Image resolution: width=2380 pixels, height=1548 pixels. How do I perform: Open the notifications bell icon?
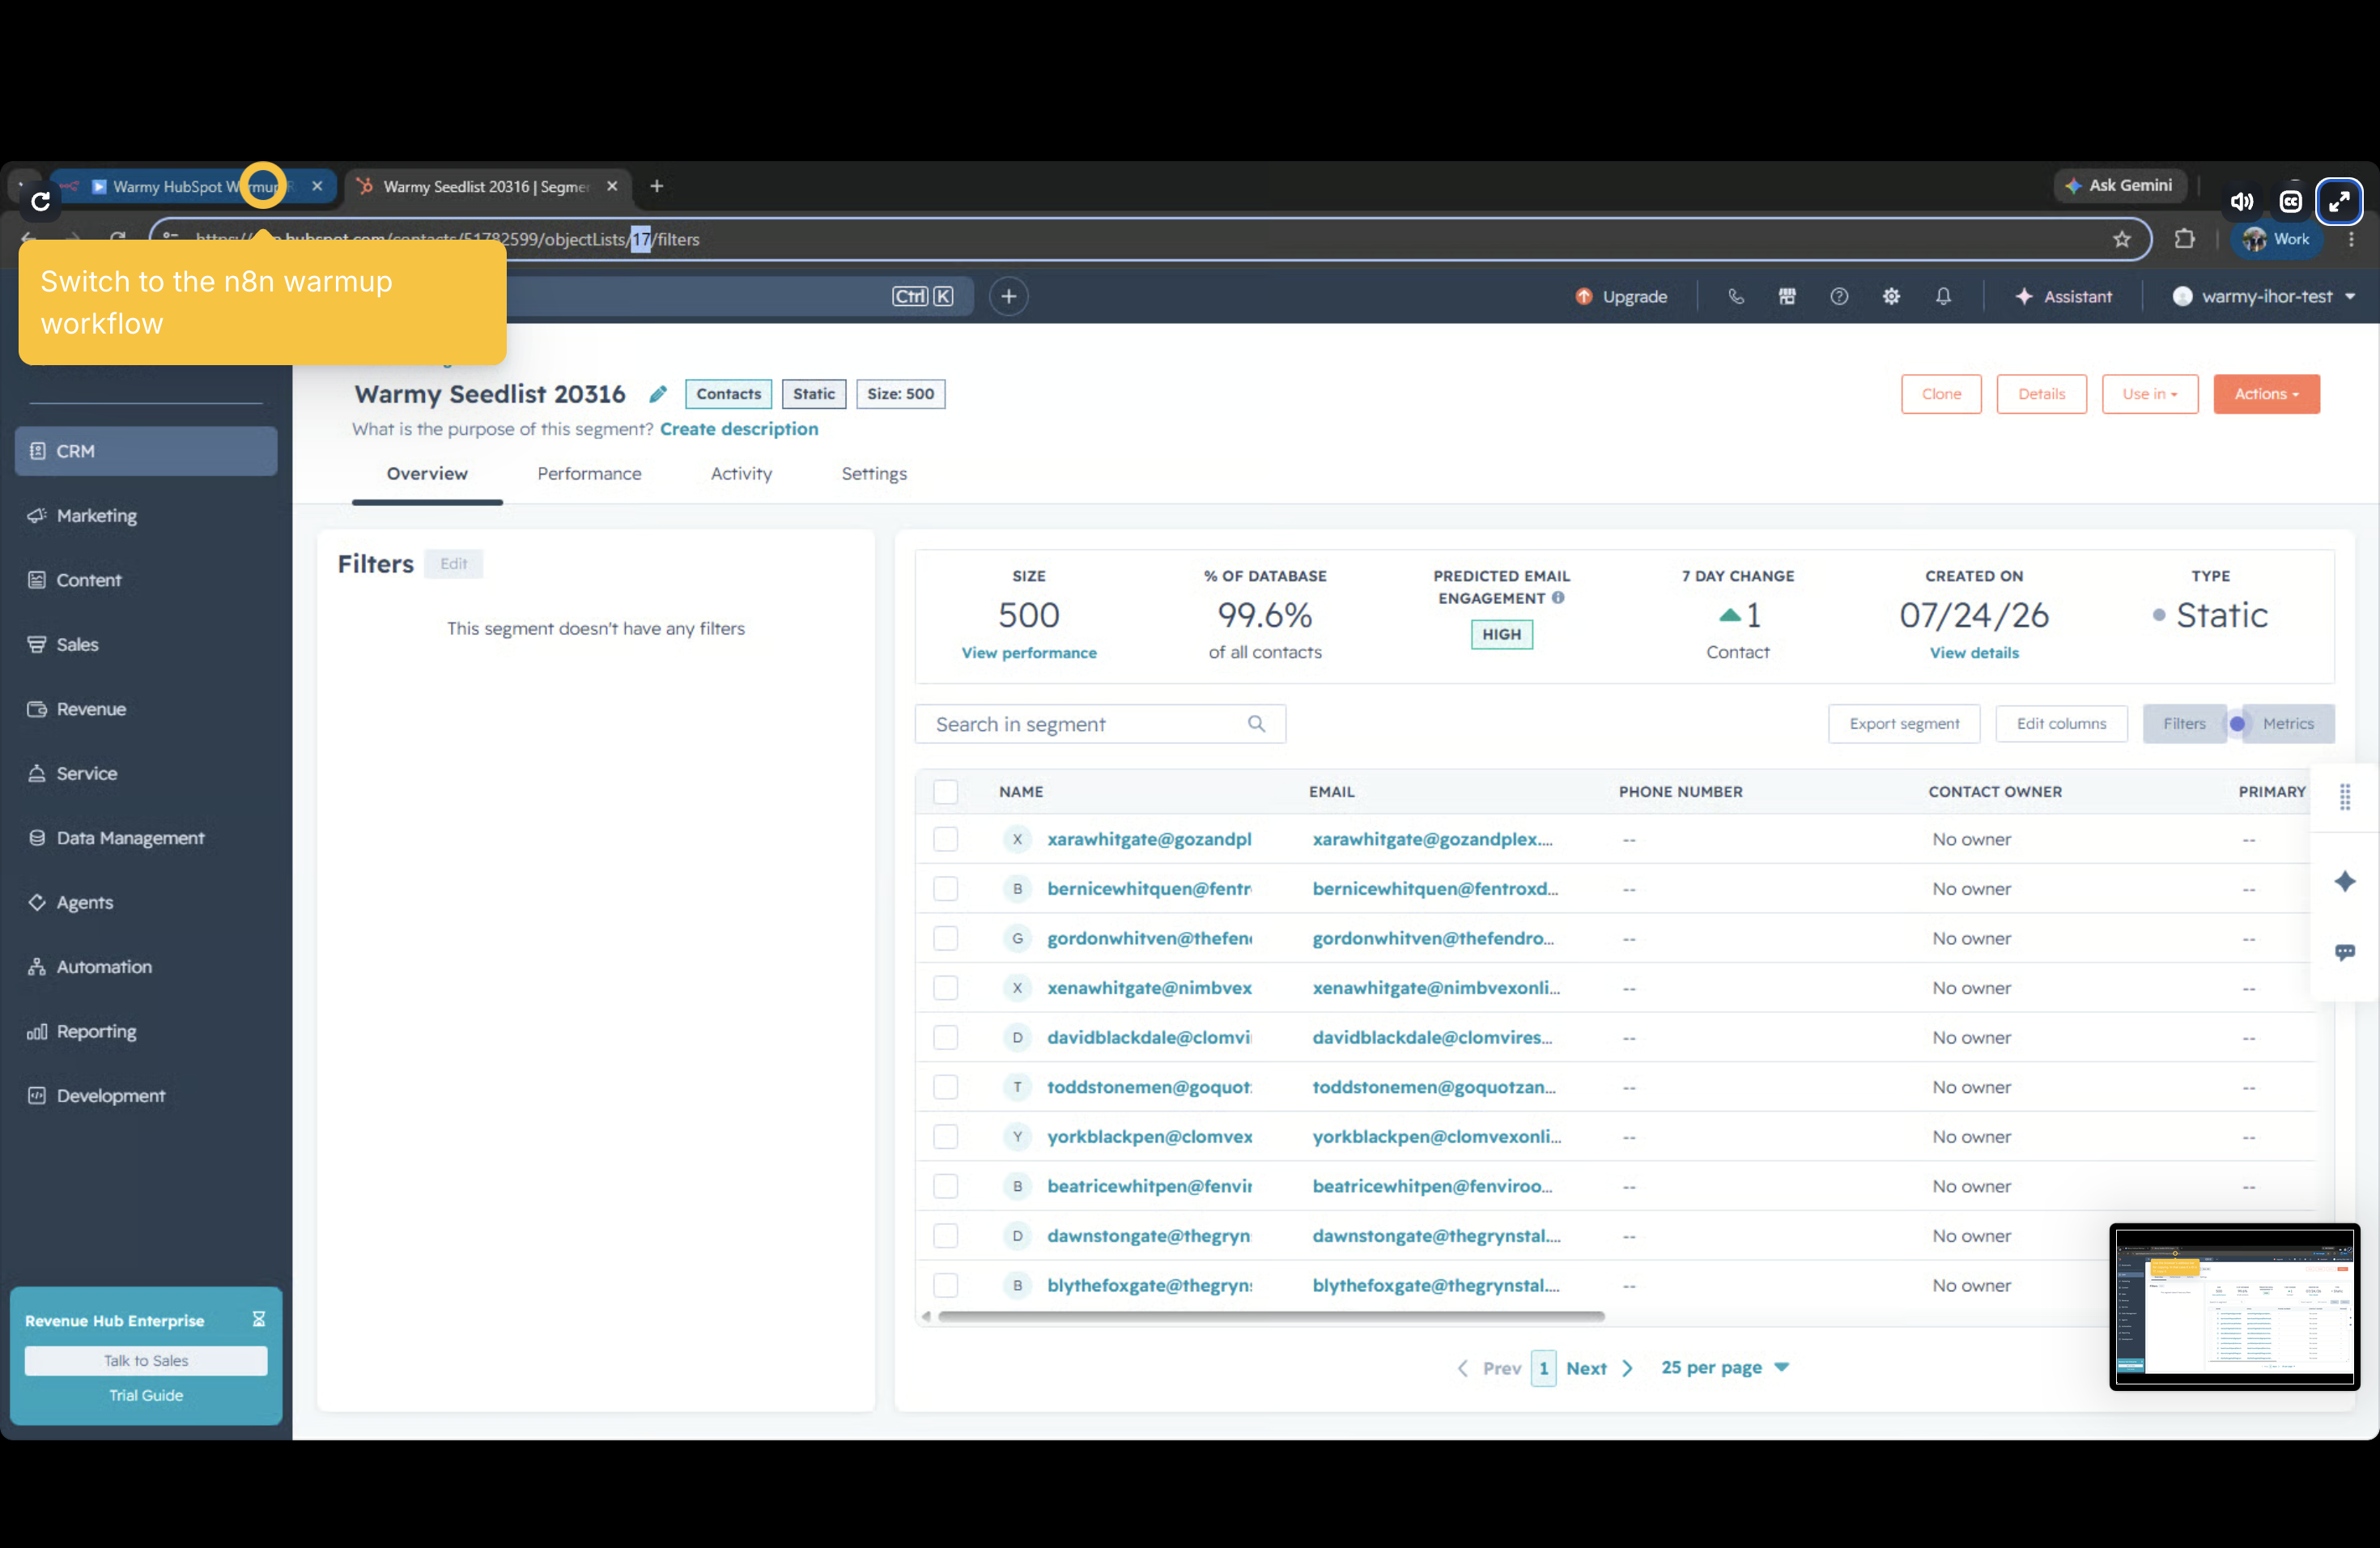(x=1943, y=296)
